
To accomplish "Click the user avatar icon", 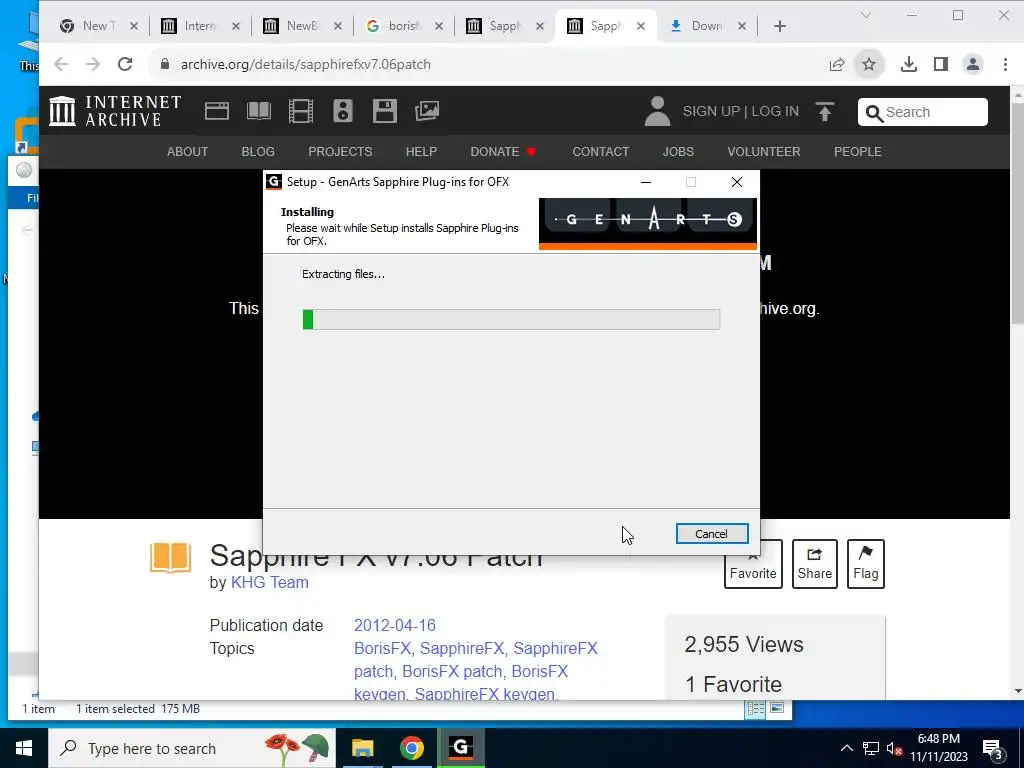I will click(657, 111).
